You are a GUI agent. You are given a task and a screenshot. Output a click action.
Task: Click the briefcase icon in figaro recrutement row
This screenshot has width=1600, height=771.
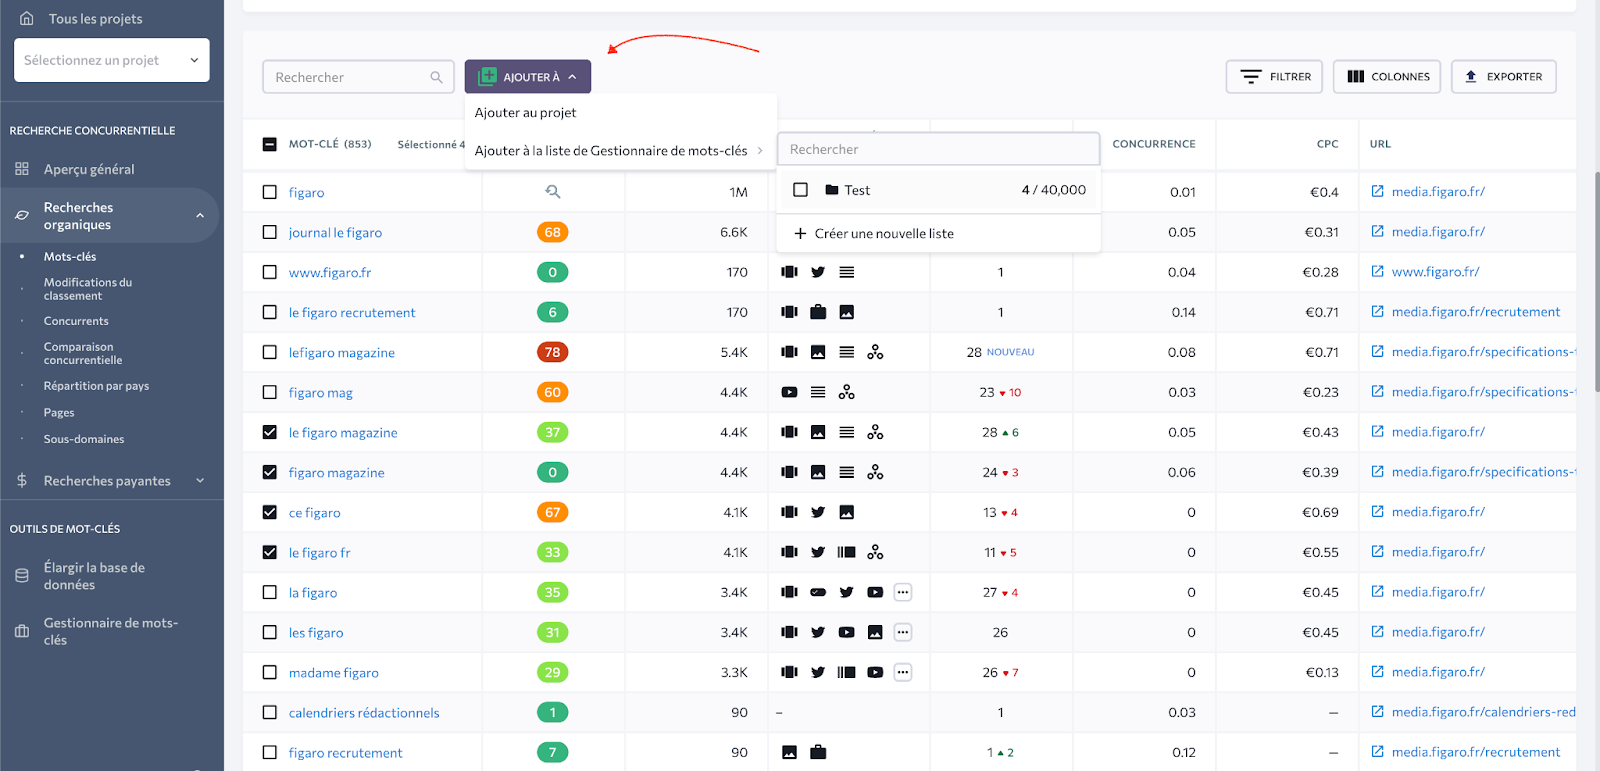[x=818, y=752]
